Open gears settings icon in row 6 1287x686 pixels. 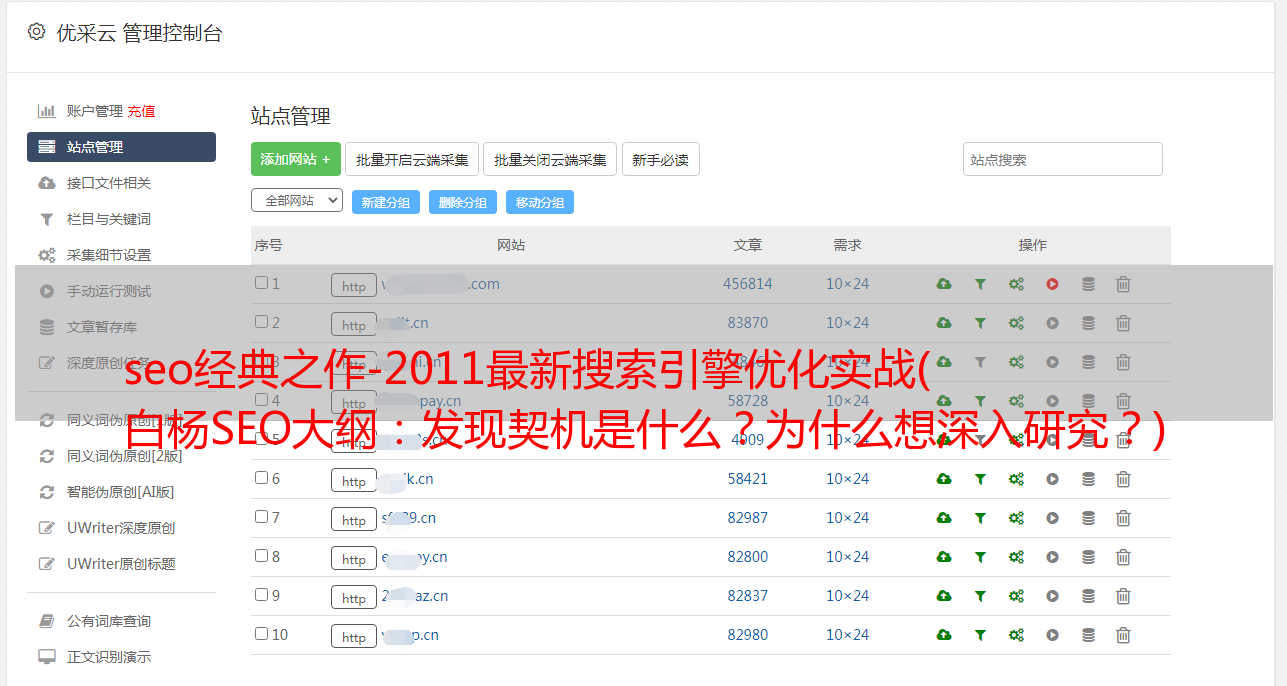coord(1016,479)
